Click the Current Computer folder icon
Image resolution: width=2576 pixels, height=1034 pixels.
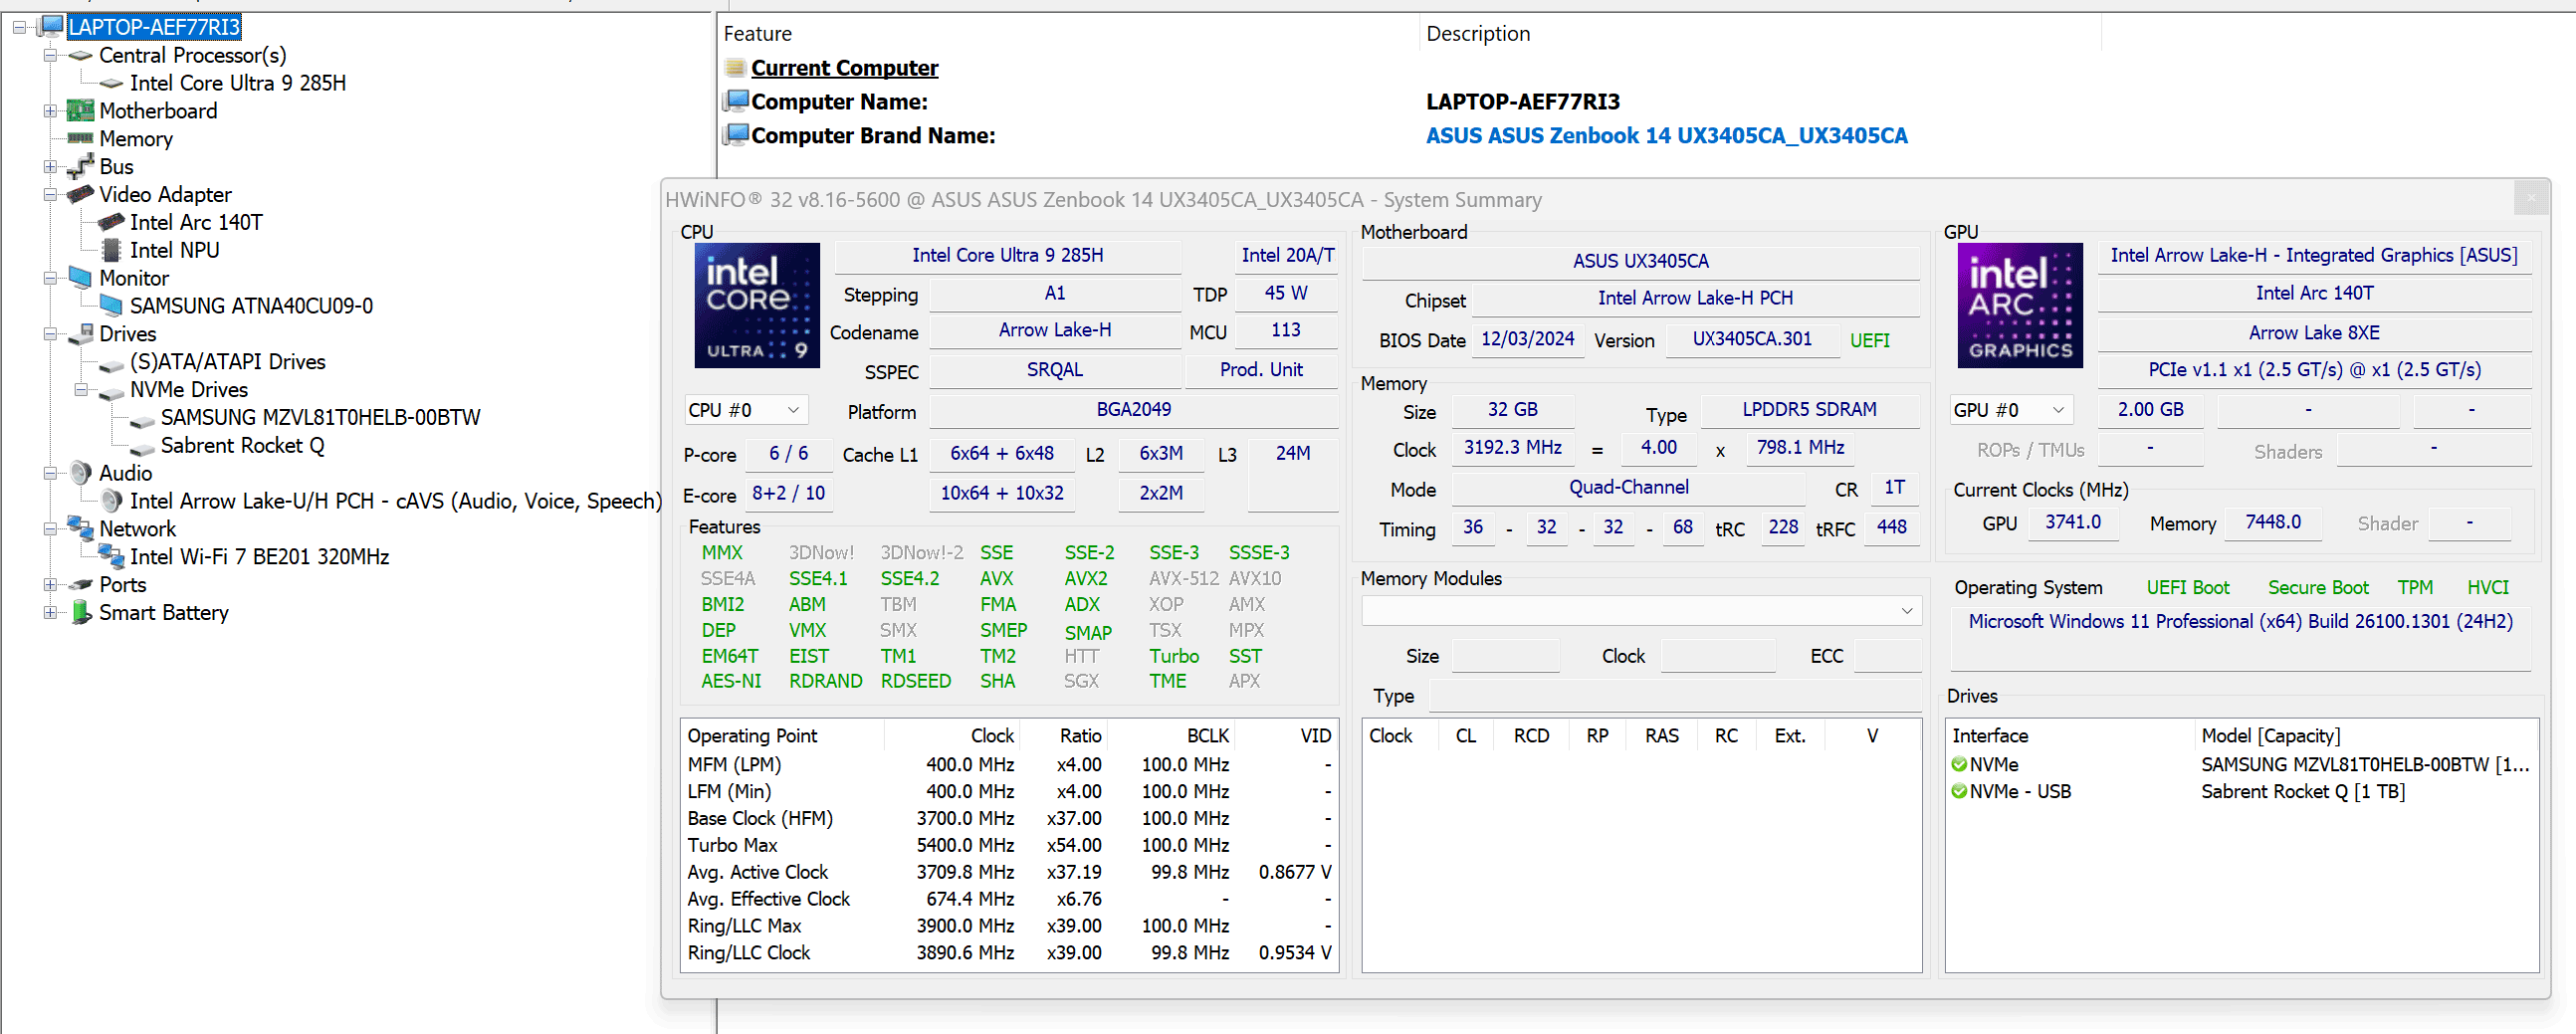736,68
